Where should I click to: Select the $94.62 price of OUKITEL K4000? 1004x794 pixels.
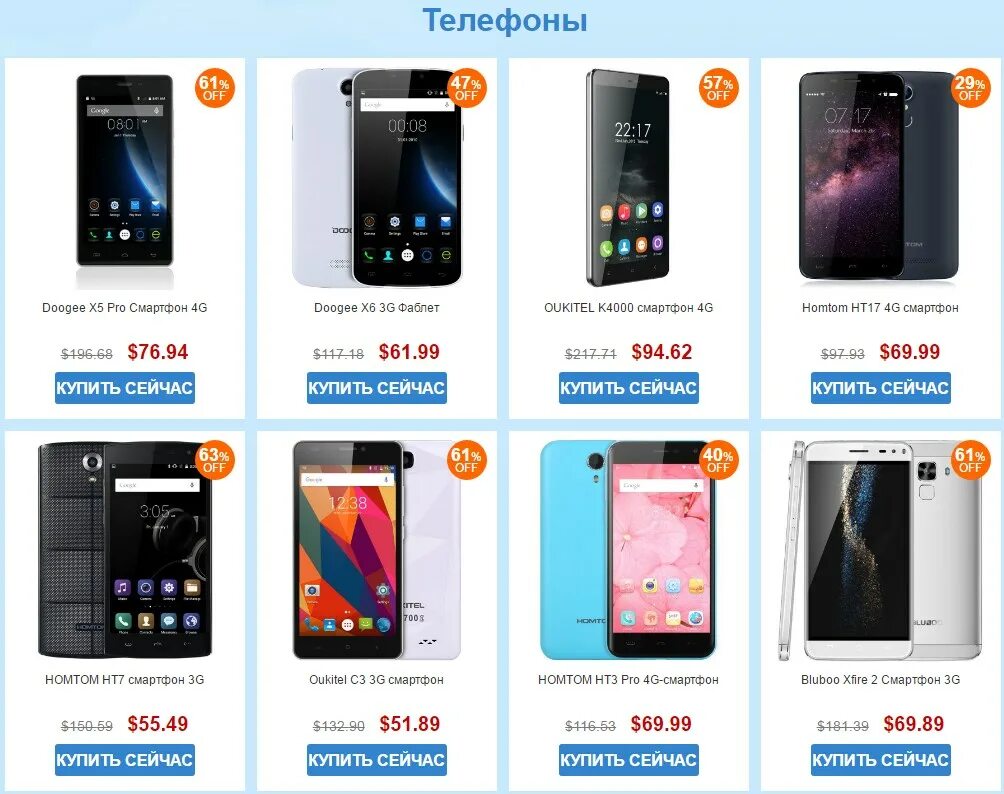click(661, 352)
